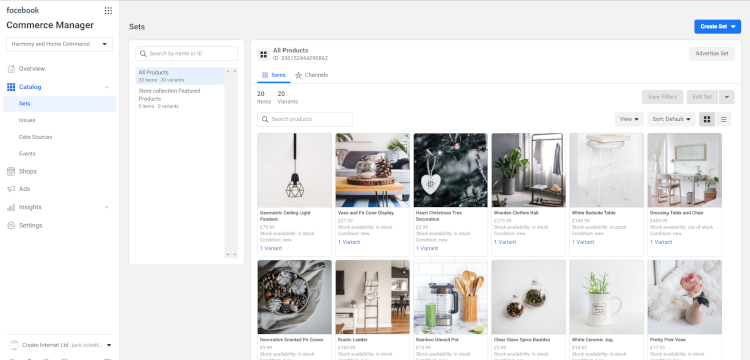Click the Advertise Set button

[712, 54]
